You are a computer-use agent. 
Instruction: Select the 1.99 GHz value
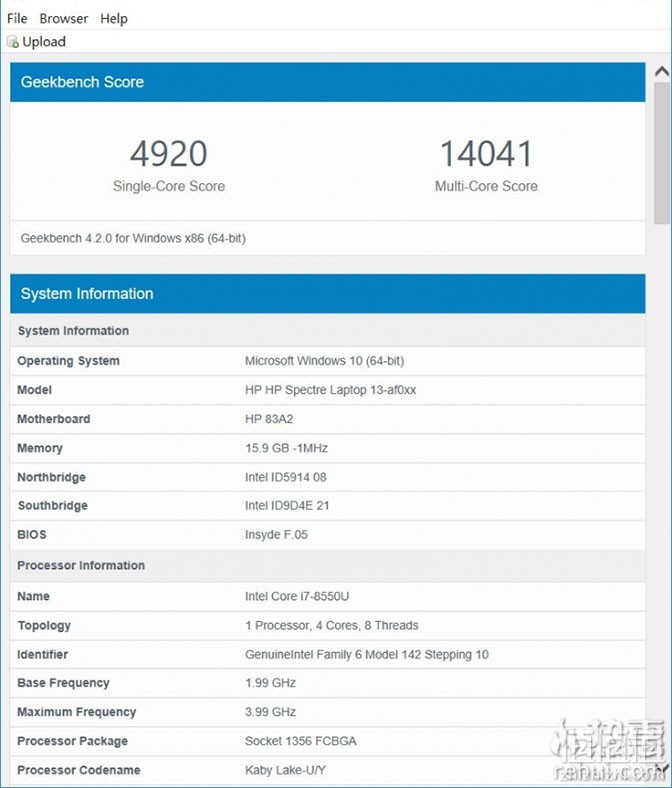click(x=270, y=683)
